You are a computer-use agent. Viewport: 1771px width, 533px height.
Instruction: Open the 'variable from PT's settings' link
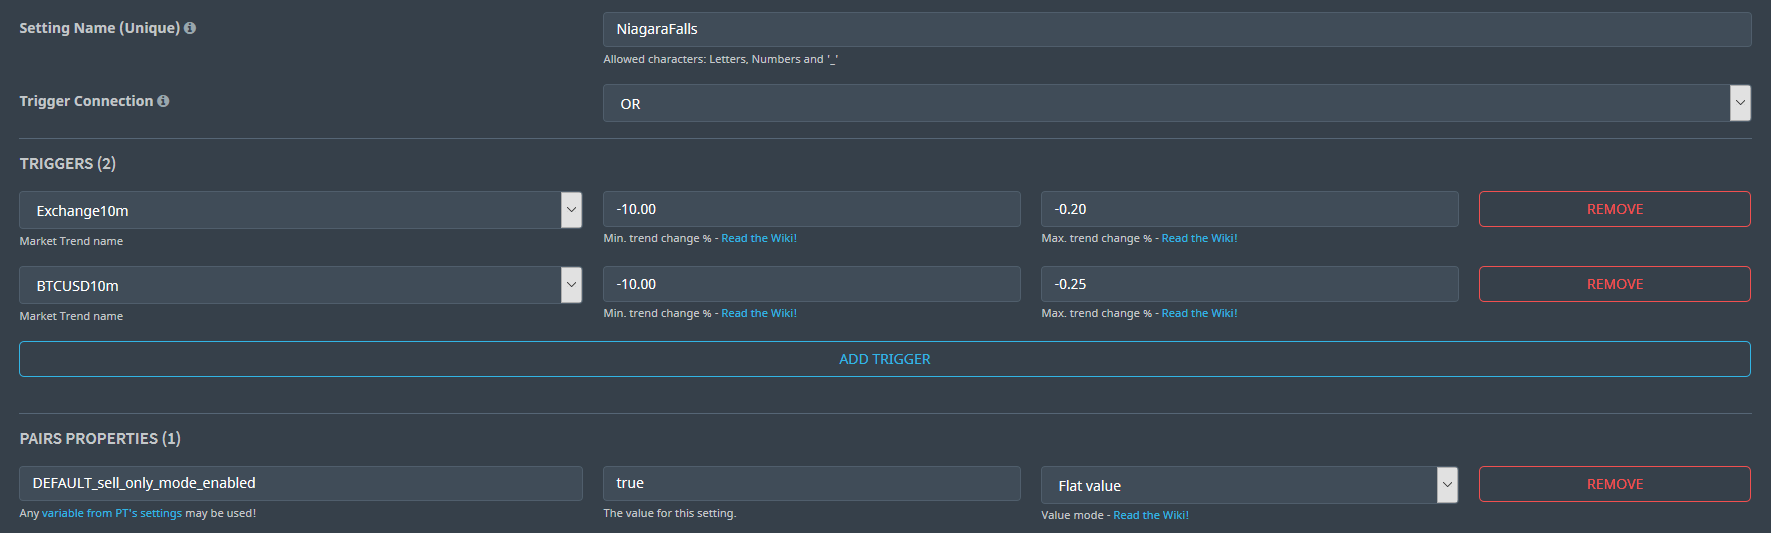pos(112,513)
